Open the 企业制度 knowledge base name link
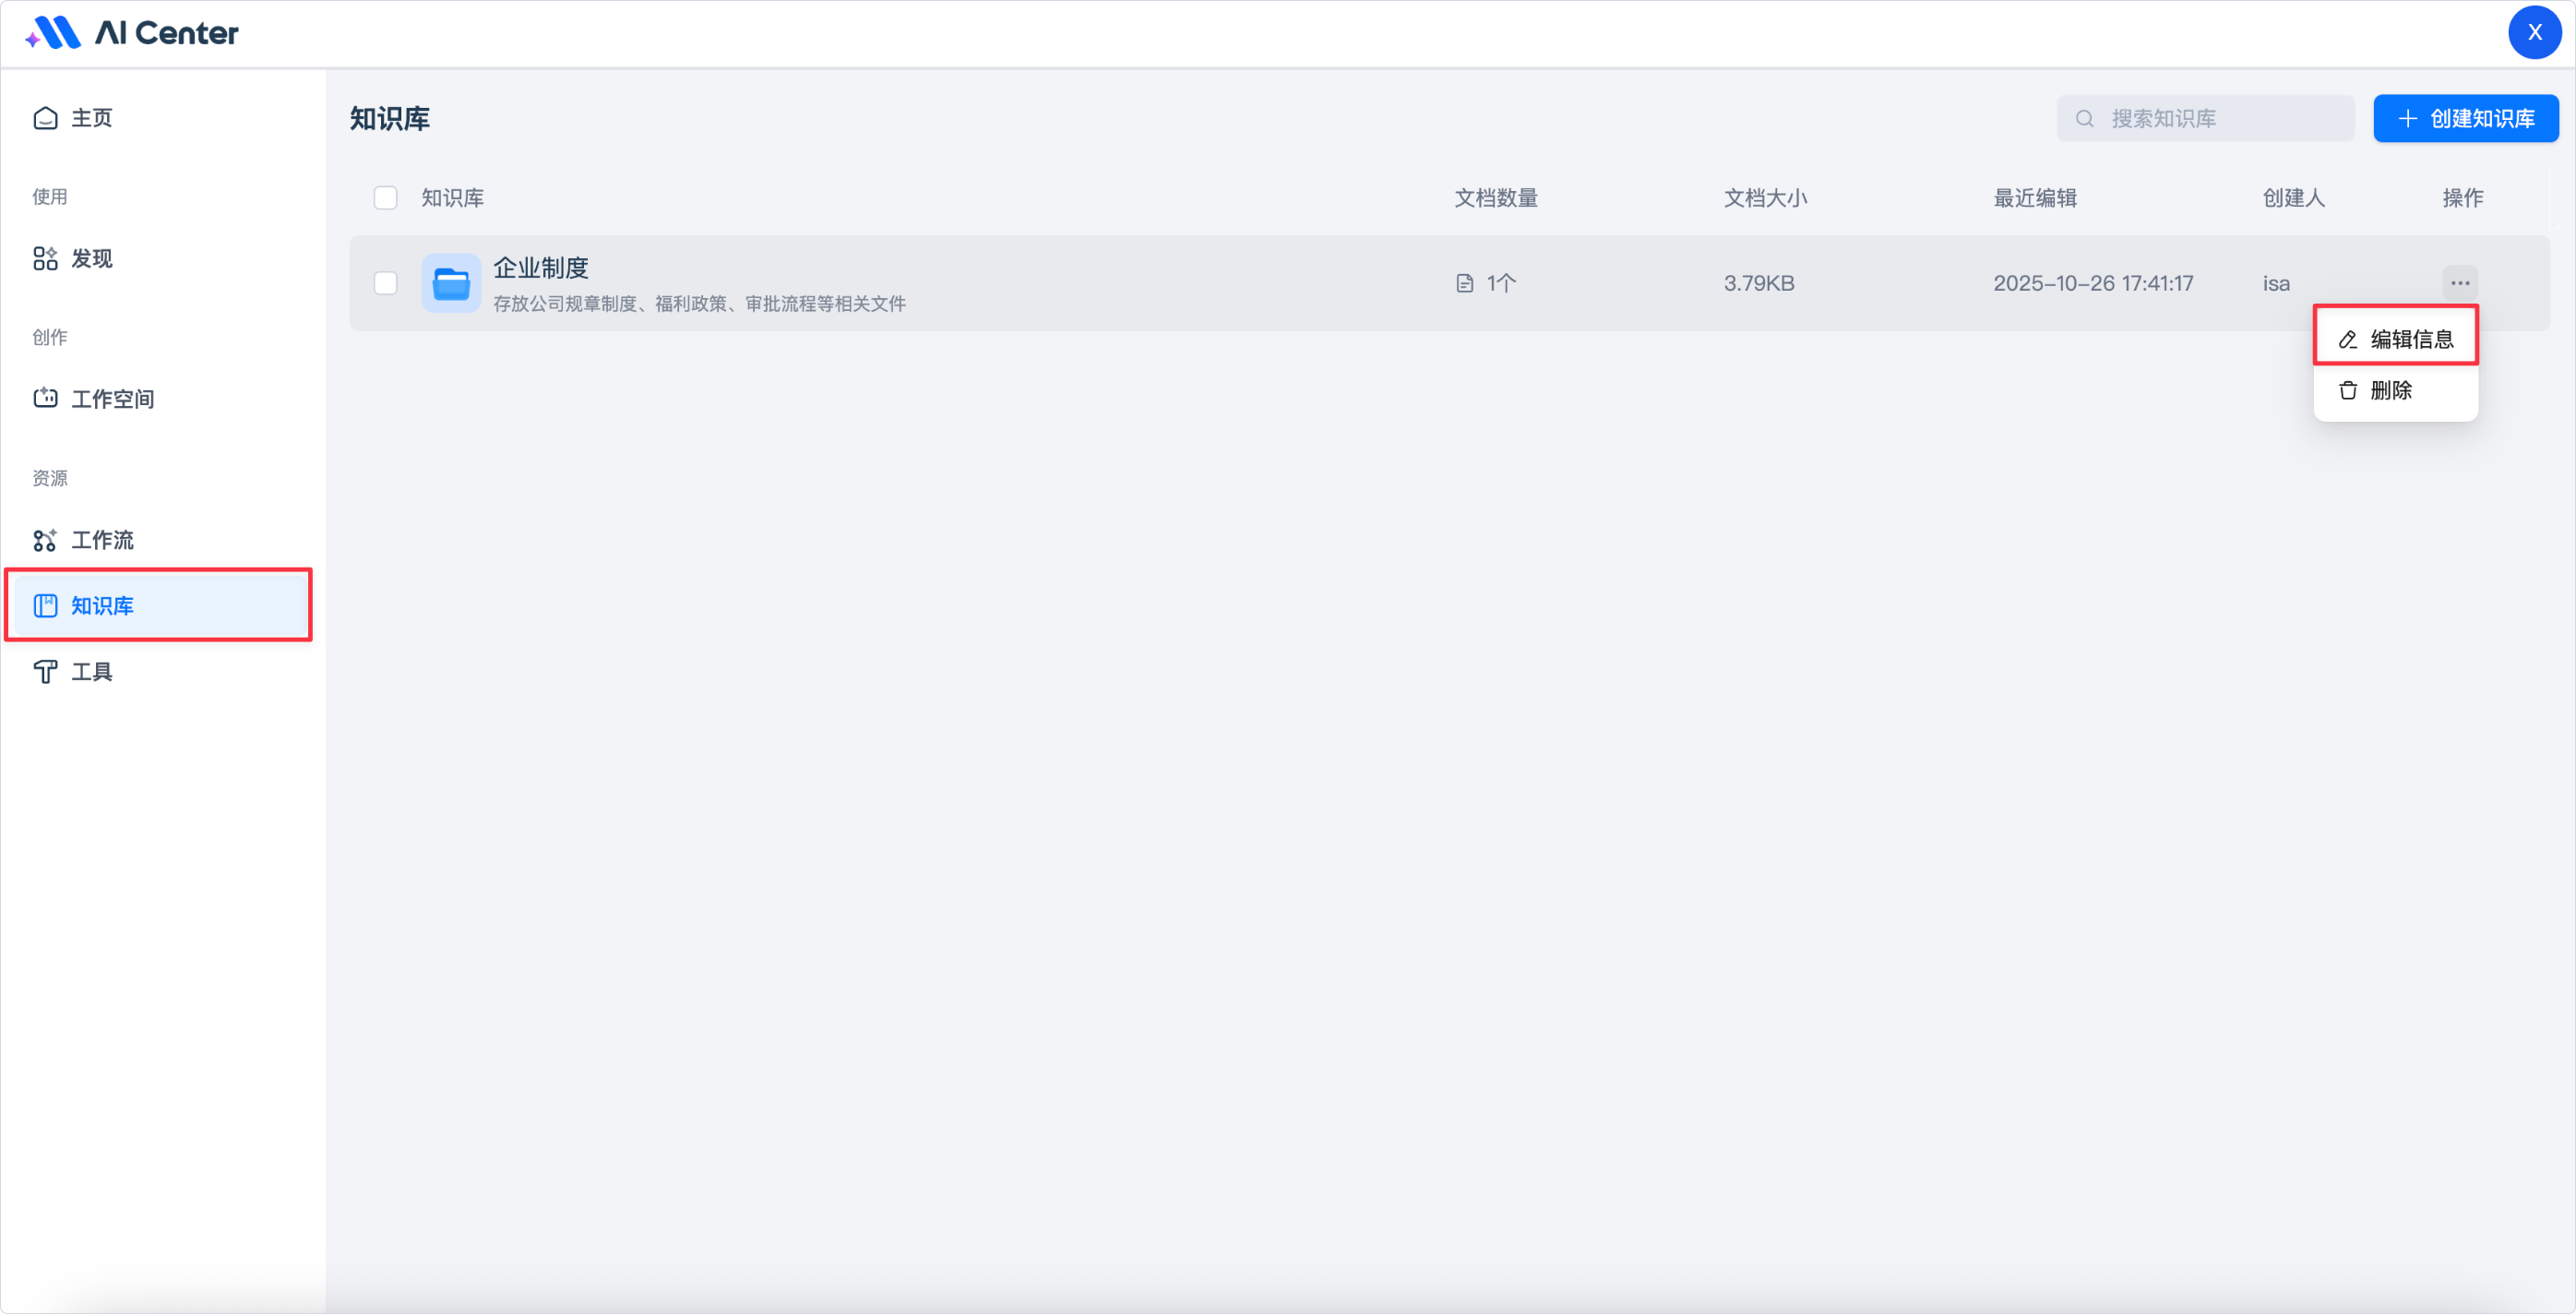 click(x=540, y=268)
